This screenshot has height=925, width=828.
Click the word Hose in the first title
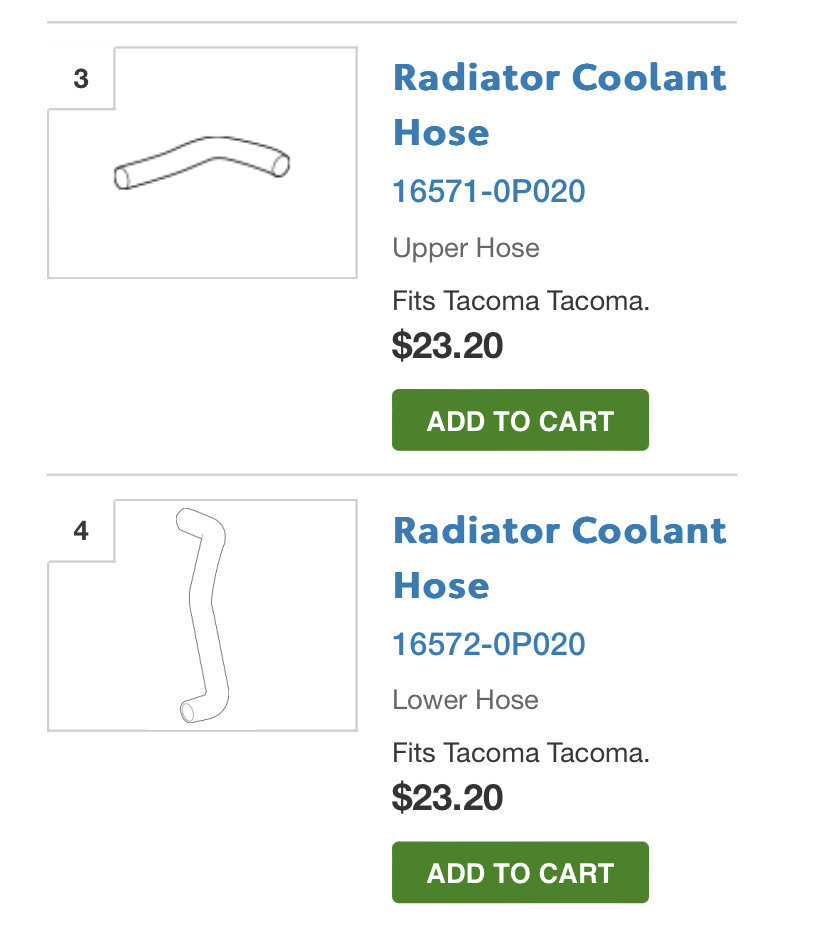click(x=441, y=133)
